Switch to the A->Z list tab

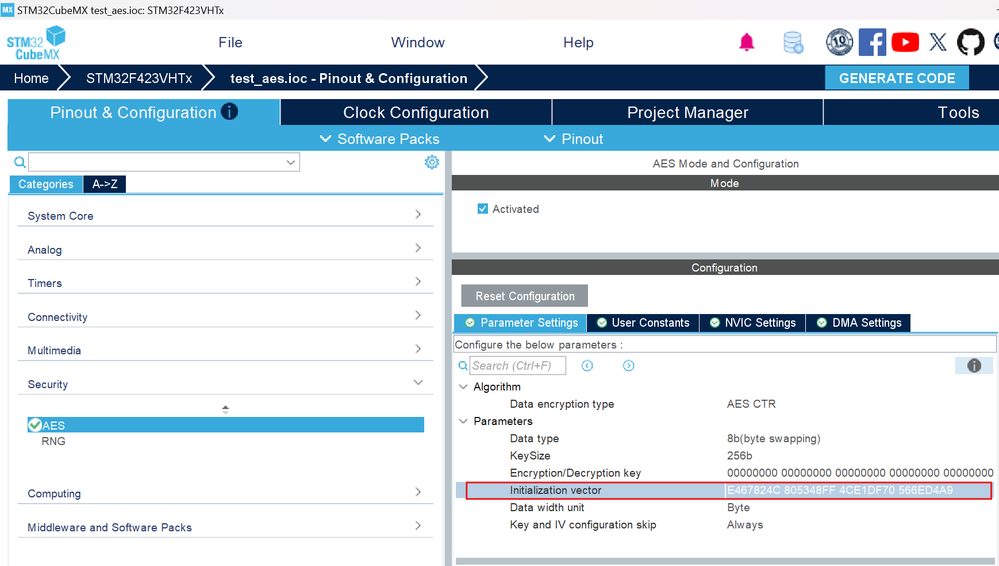(104, 184)
